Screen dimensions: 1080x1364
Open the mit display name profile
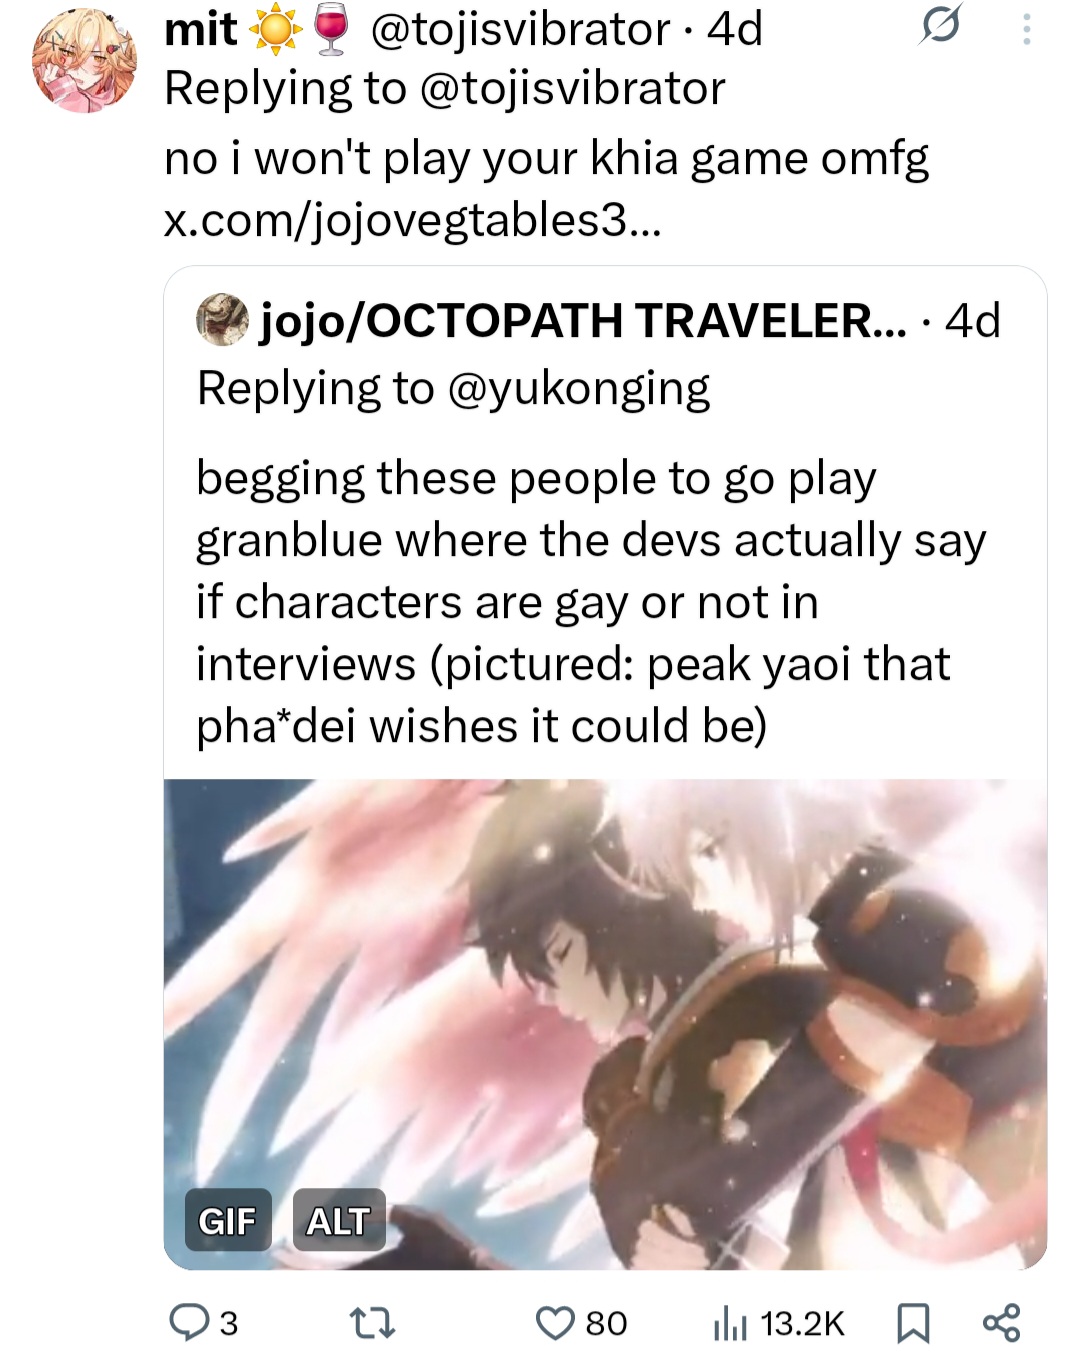[201, 29]
